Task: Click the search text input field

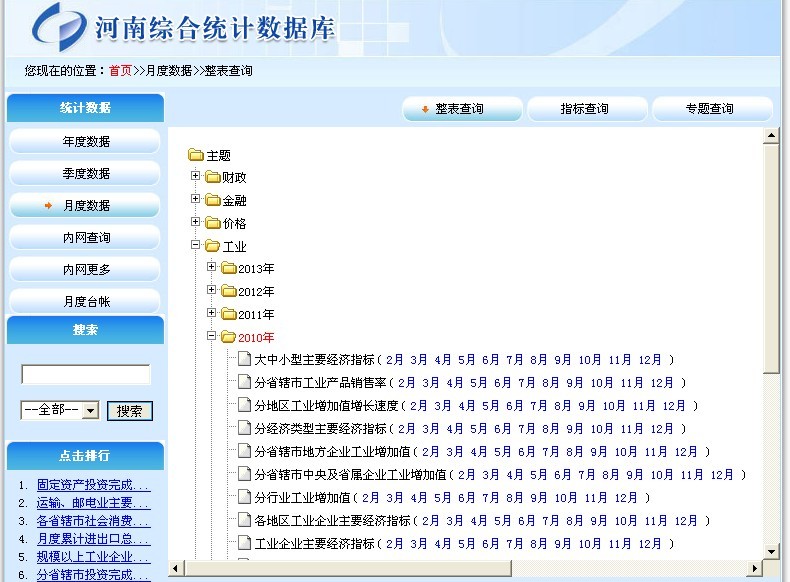Action: click(x=86, y=374)
